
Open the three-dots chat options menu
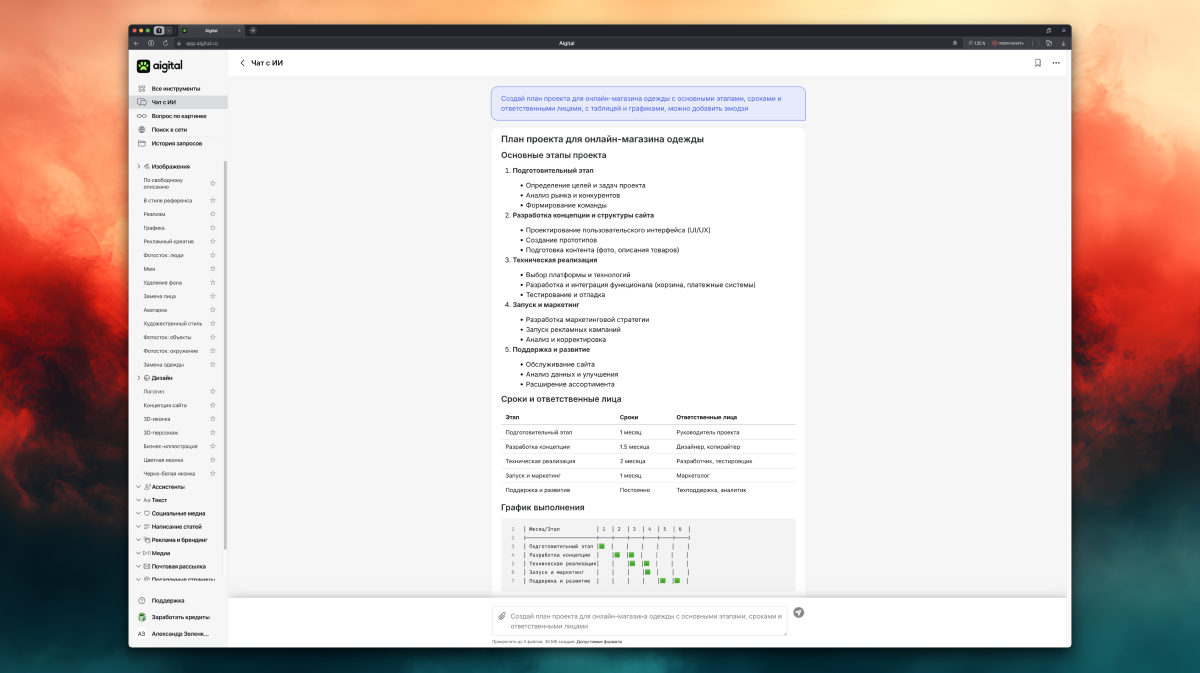pyautogui.click(x=1055, y=63)
